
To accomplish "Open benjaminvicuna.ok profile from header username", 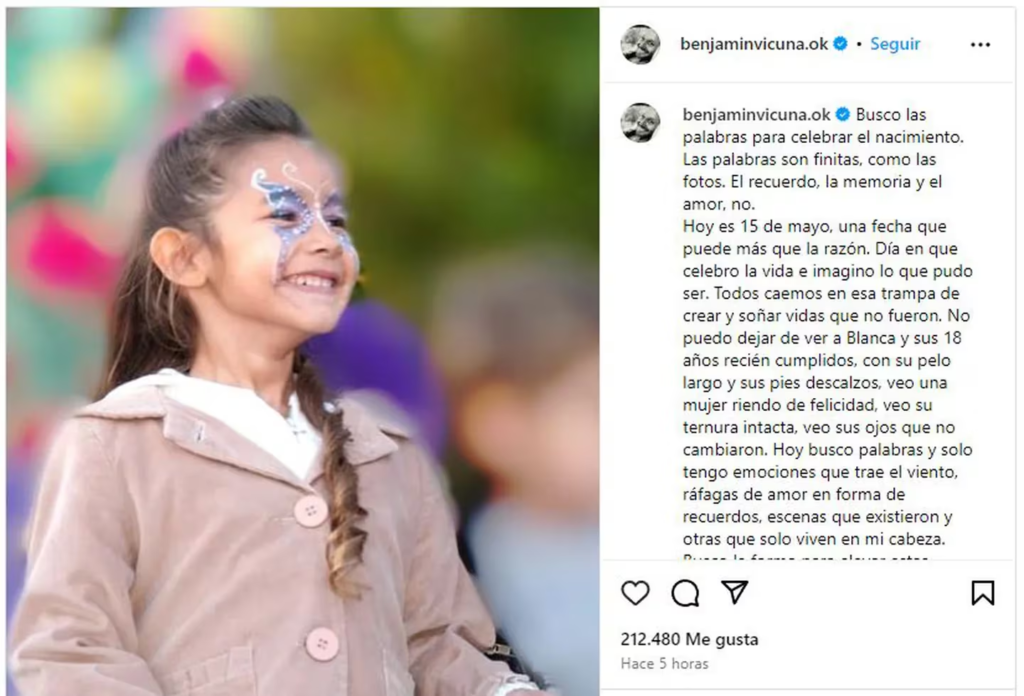I will pyautogui.click(x=754, y=44).
